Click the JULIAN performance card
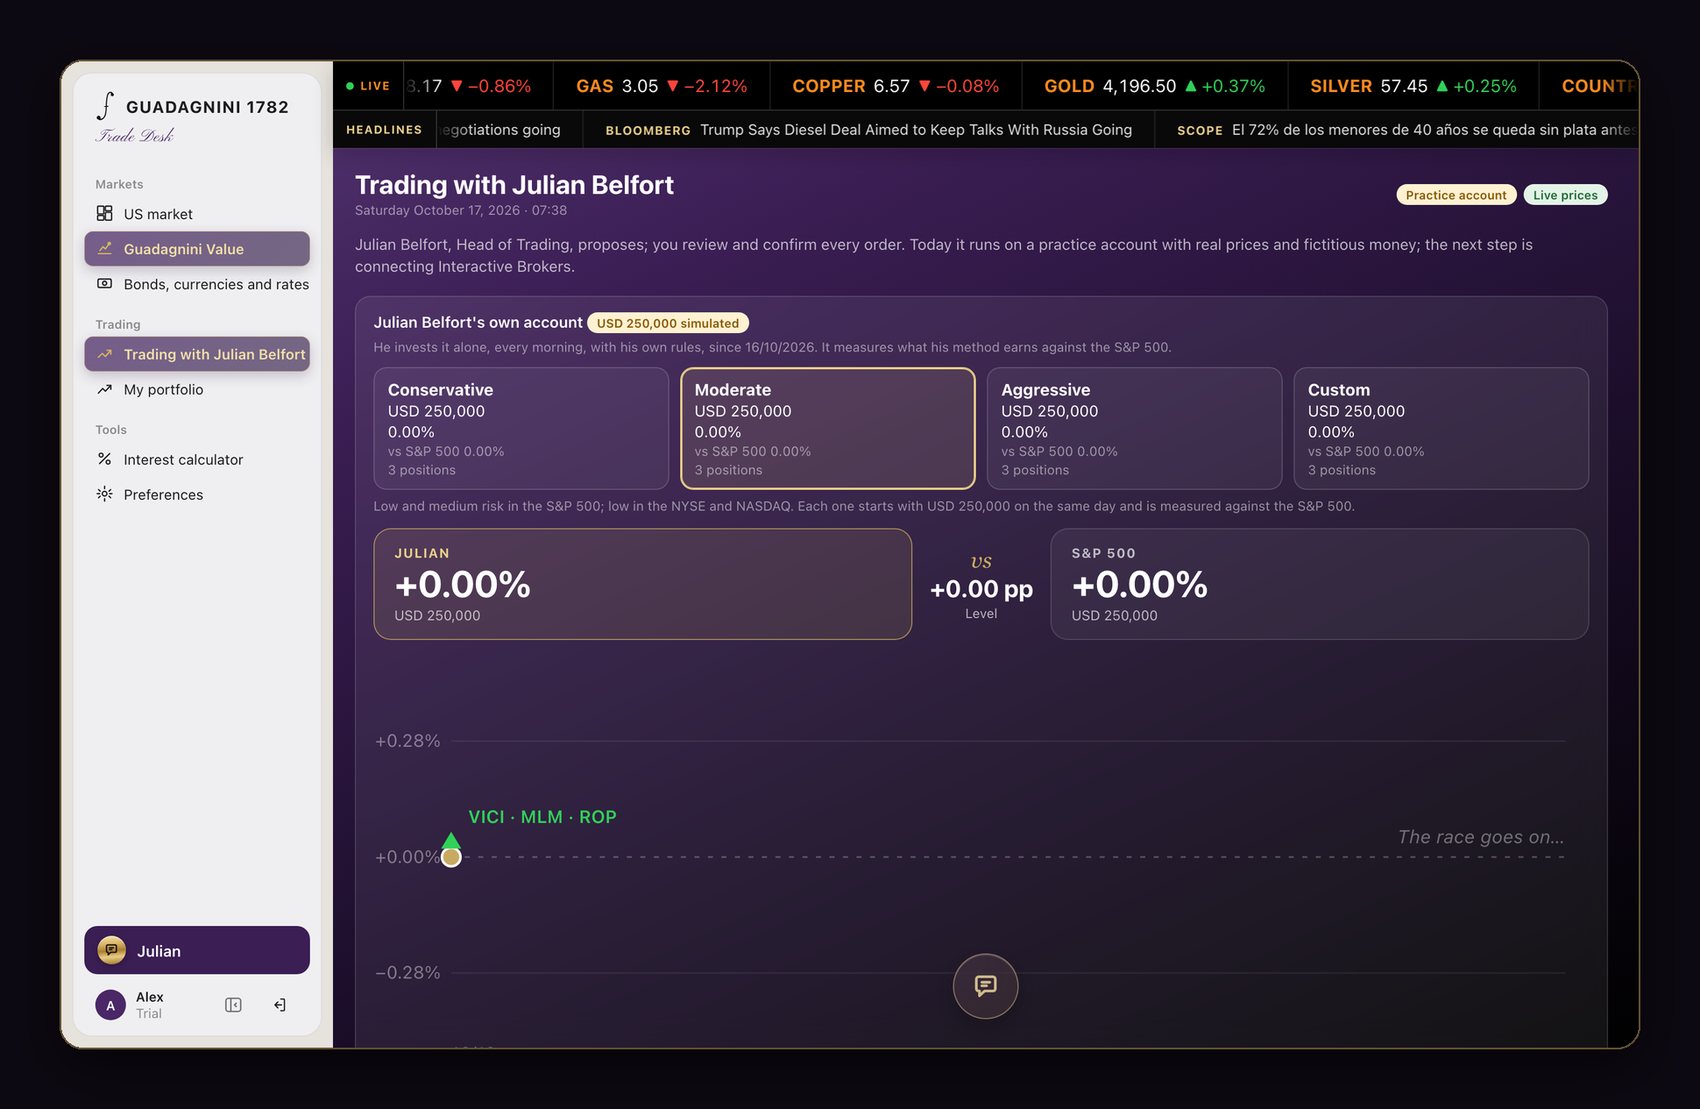The height and width of the screenshot is (1109, 1700). point(643,584)
